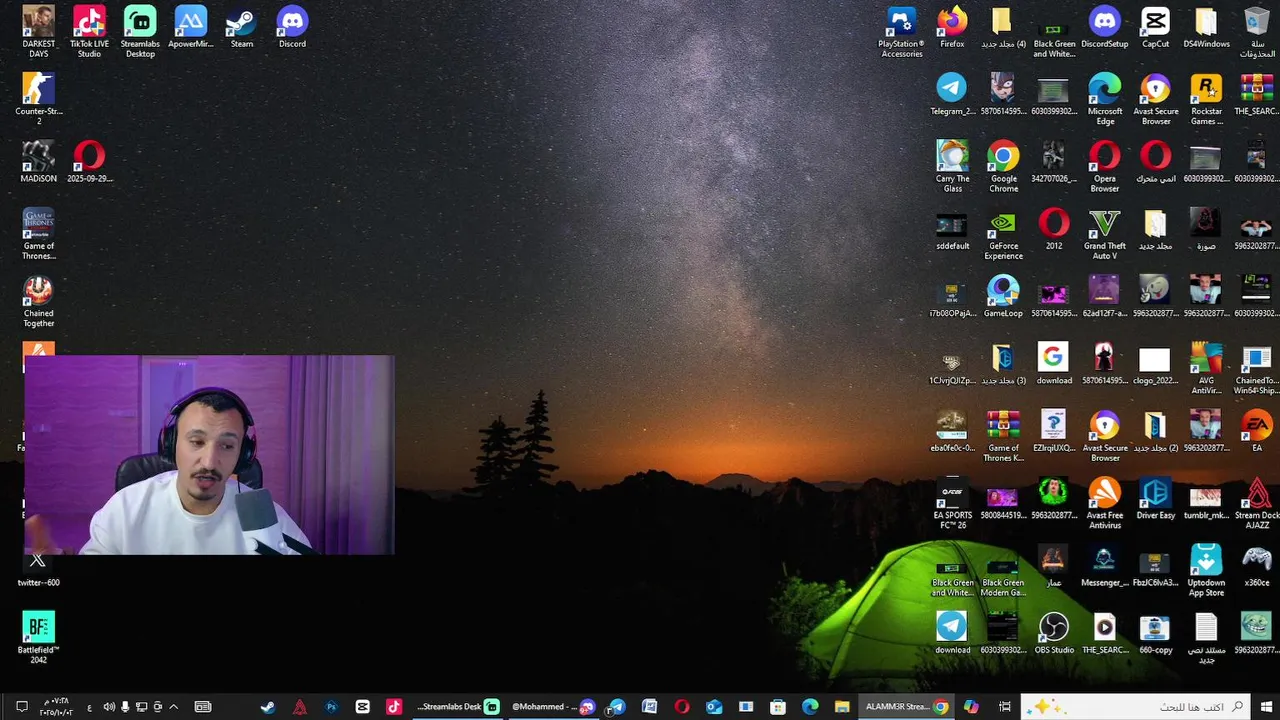
Task: Select the elogo_2022 white image file
Action: [x=1155, y=363]
